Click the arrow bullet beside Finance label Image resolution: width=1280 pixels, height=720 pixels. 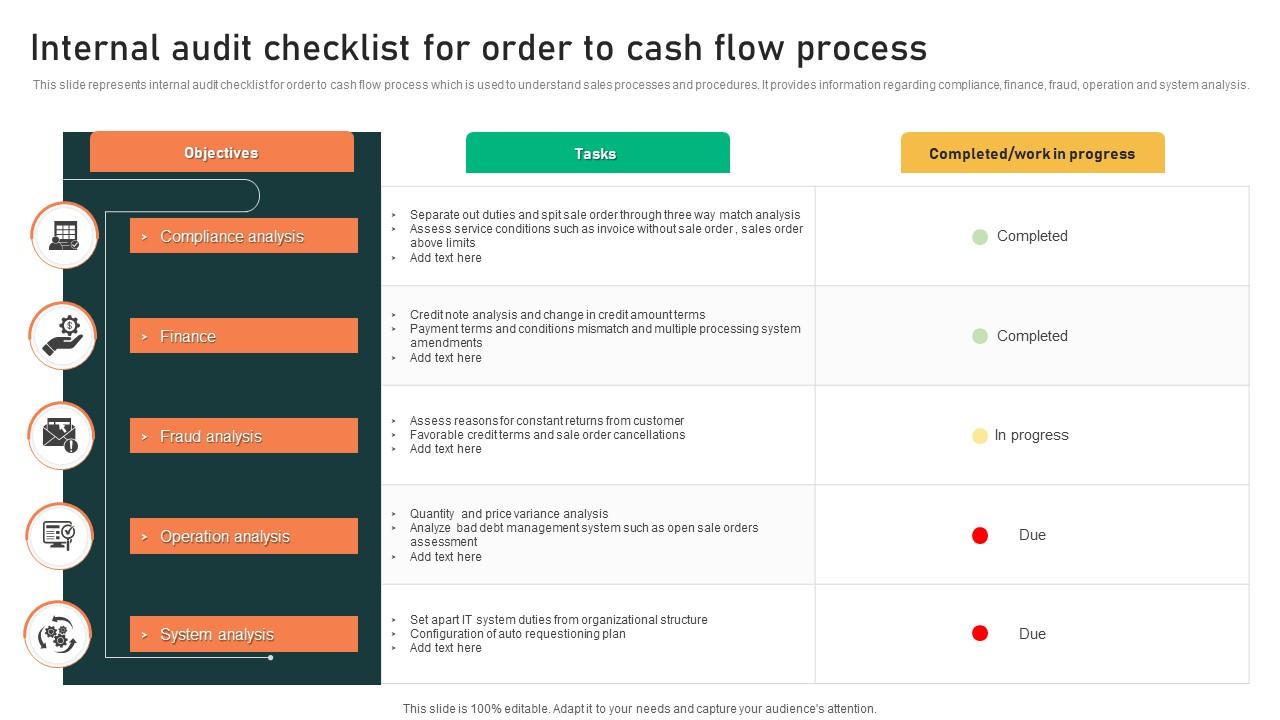[x=144, y=337]
